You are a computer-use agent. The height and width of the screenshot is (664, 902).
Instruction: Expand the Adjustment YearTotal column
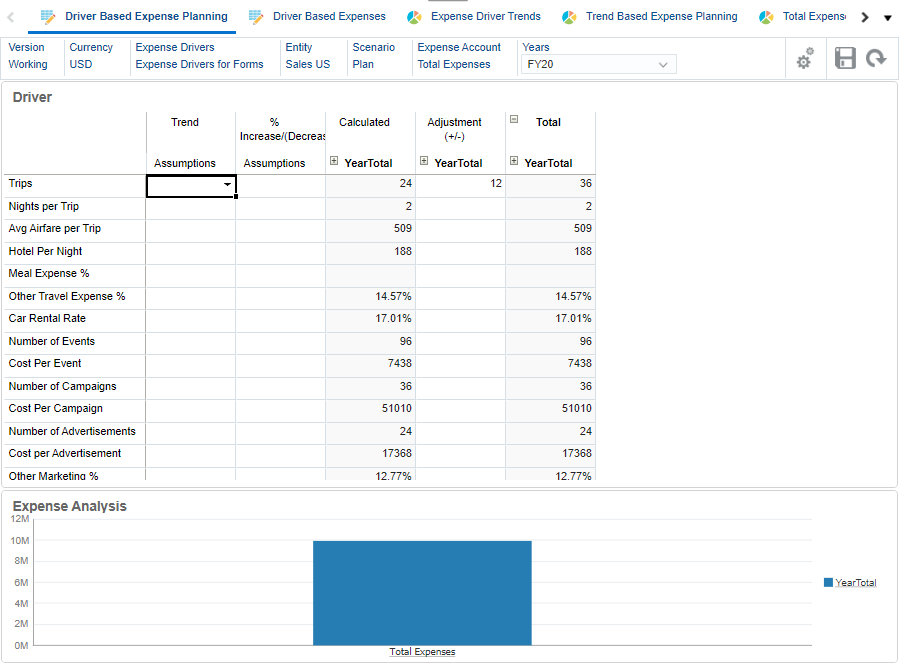point(424,161)
